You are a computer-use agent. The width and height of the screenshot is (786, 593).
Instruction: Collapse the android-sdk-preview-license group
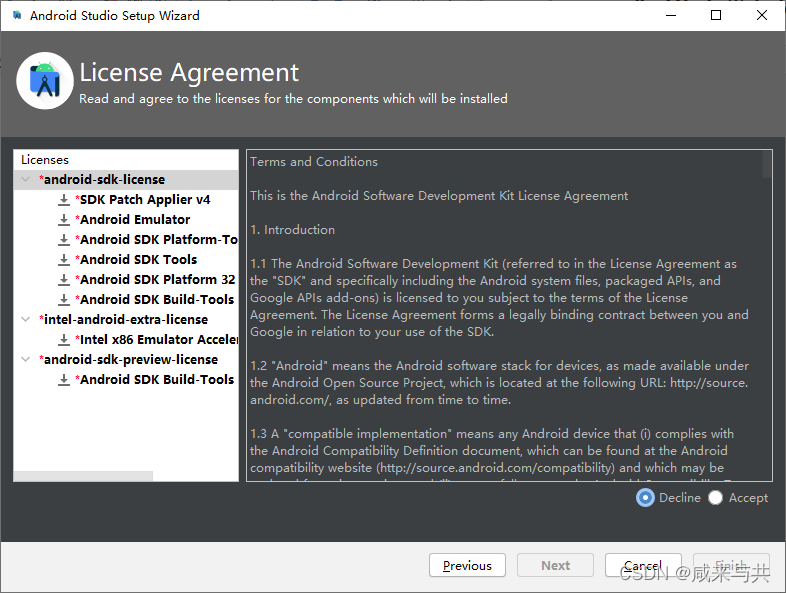click(x=26, y=359)
